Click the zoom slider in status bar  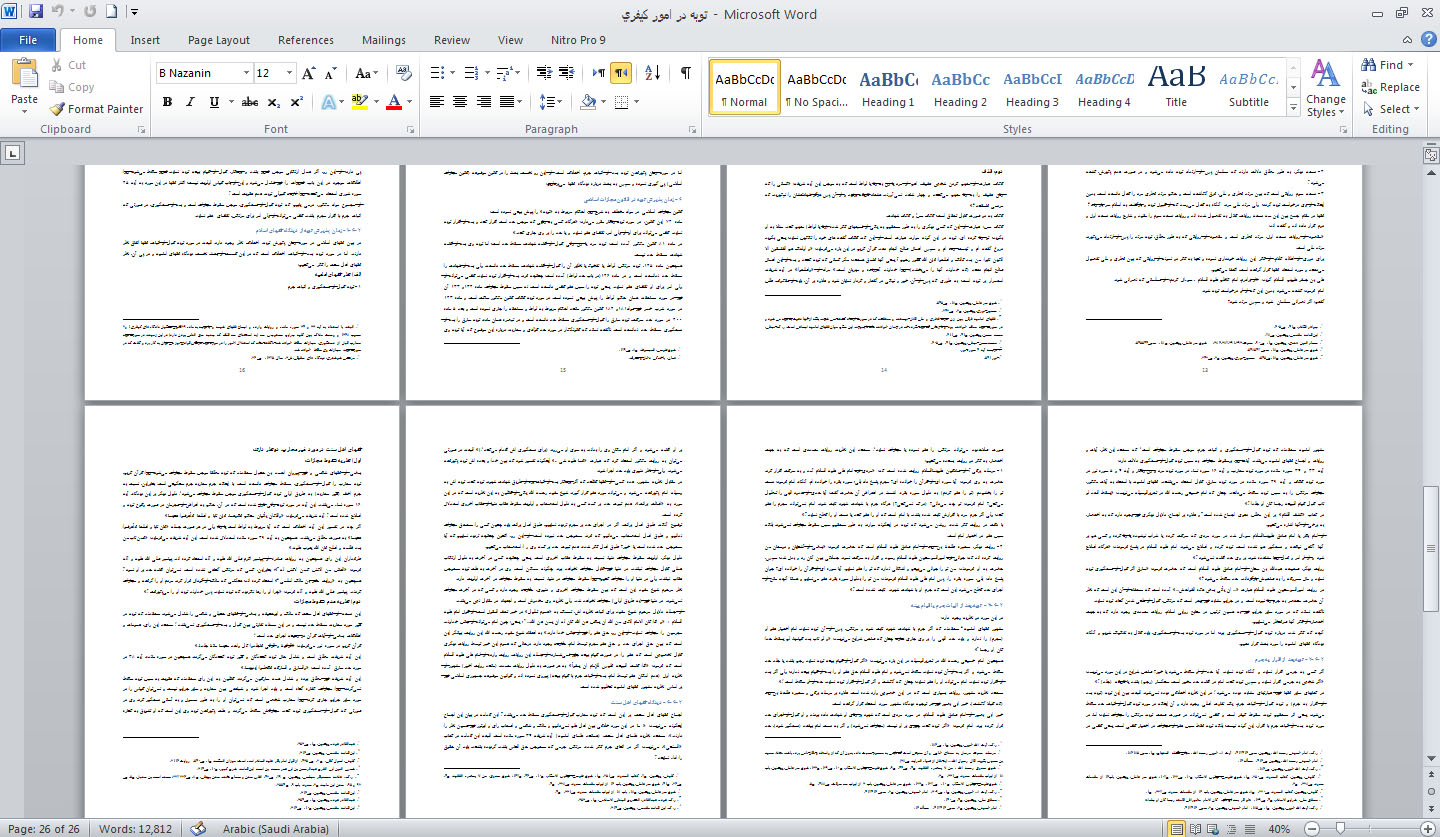(1337, 829)
